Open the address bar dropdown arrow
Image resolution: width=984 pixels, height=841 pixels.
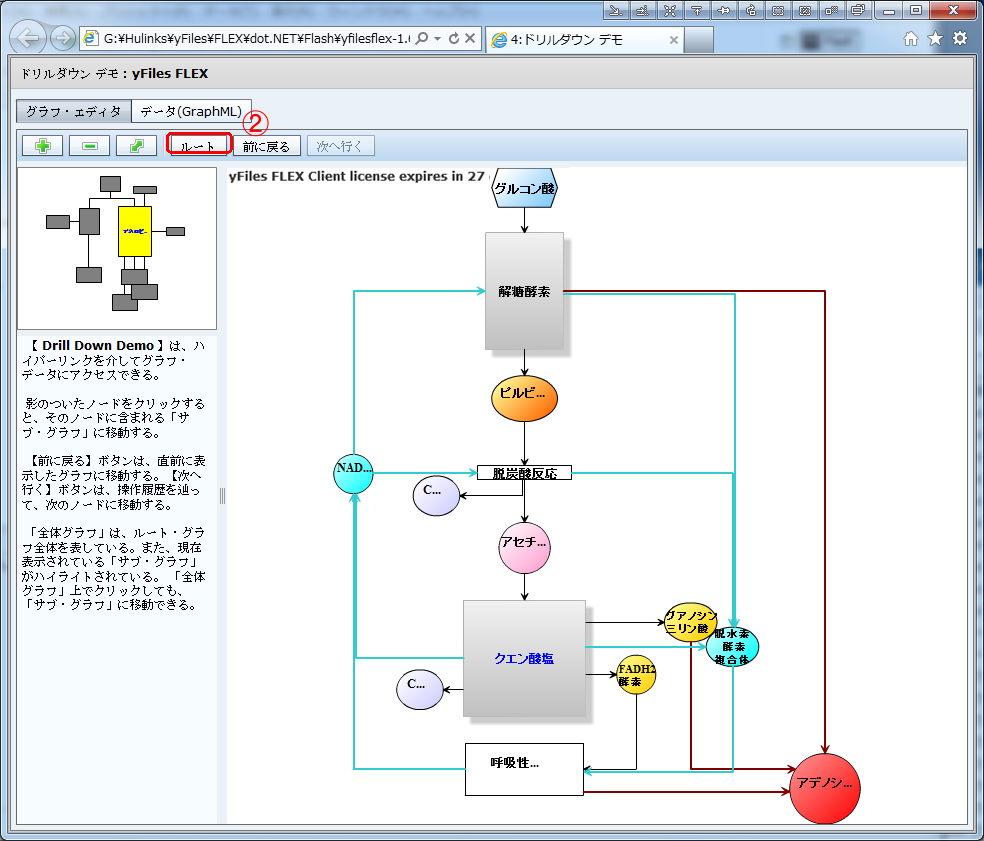437,39
